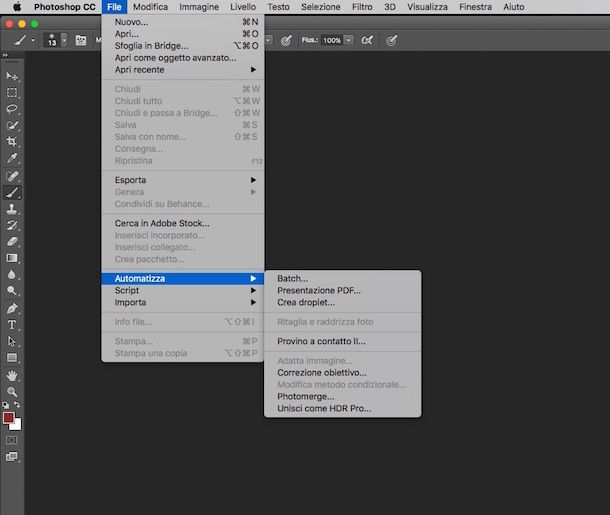Open the Modifica menu
Viewport: 610px width, 515px height.
(150, 7)
